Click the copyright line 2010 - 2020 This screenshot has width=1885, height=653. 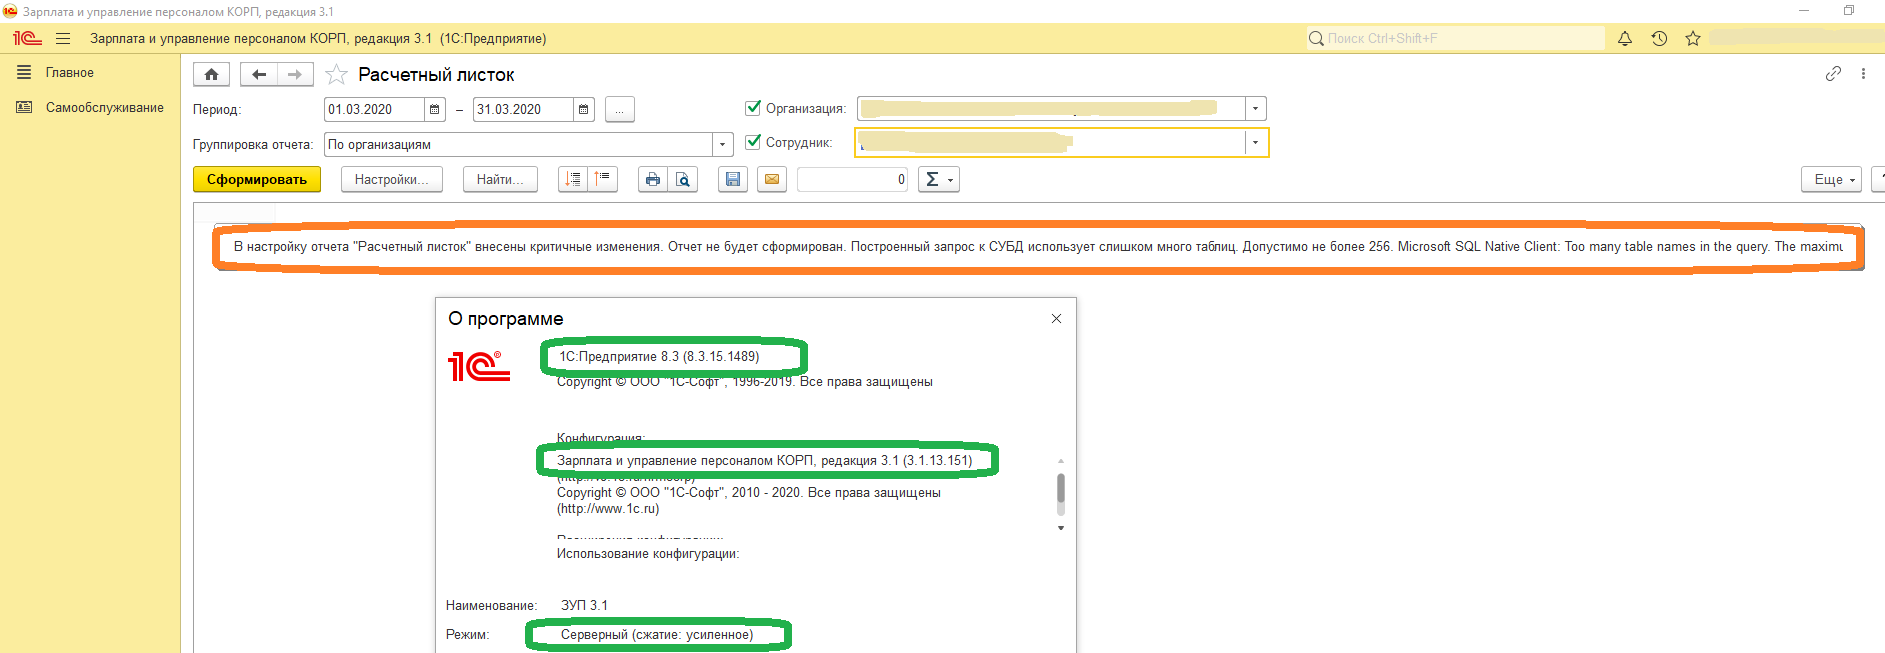(749, 493)
